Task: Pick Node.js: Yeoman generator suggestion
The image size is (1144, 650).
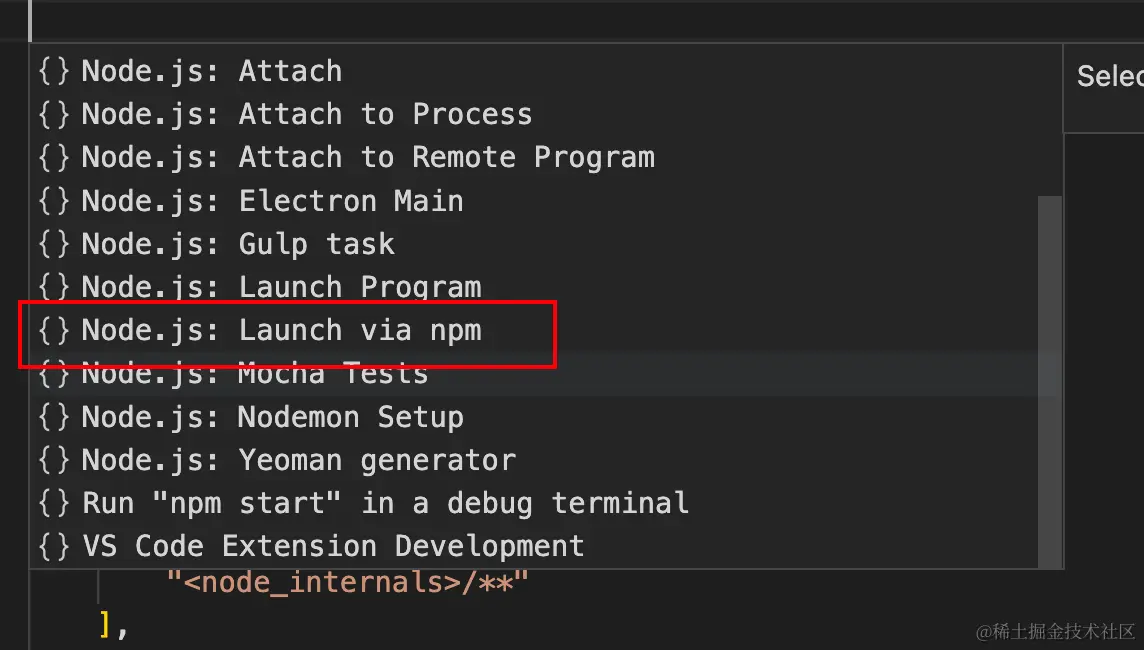Action: tap(298, 460)
